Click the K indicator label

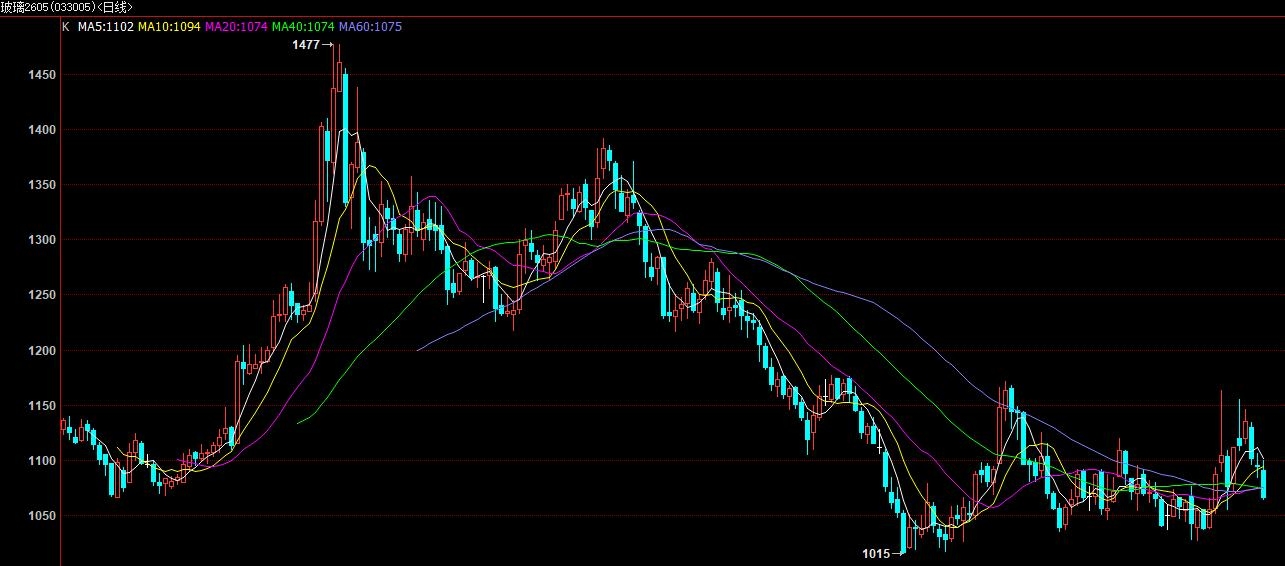(x=66, y=27)
